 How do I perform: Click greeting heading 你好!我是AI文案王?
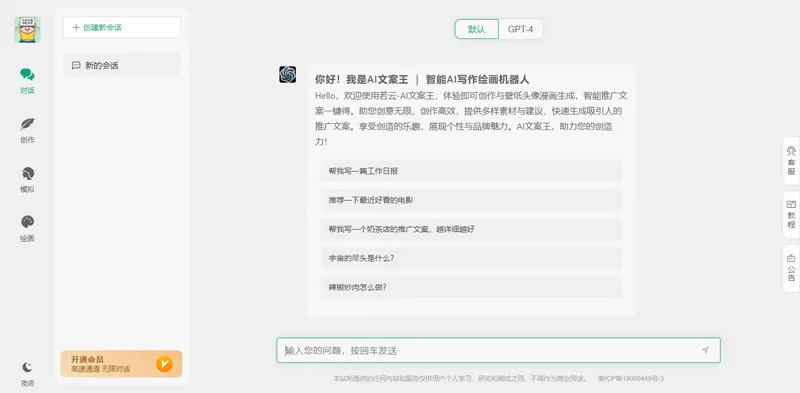point(362,80)
